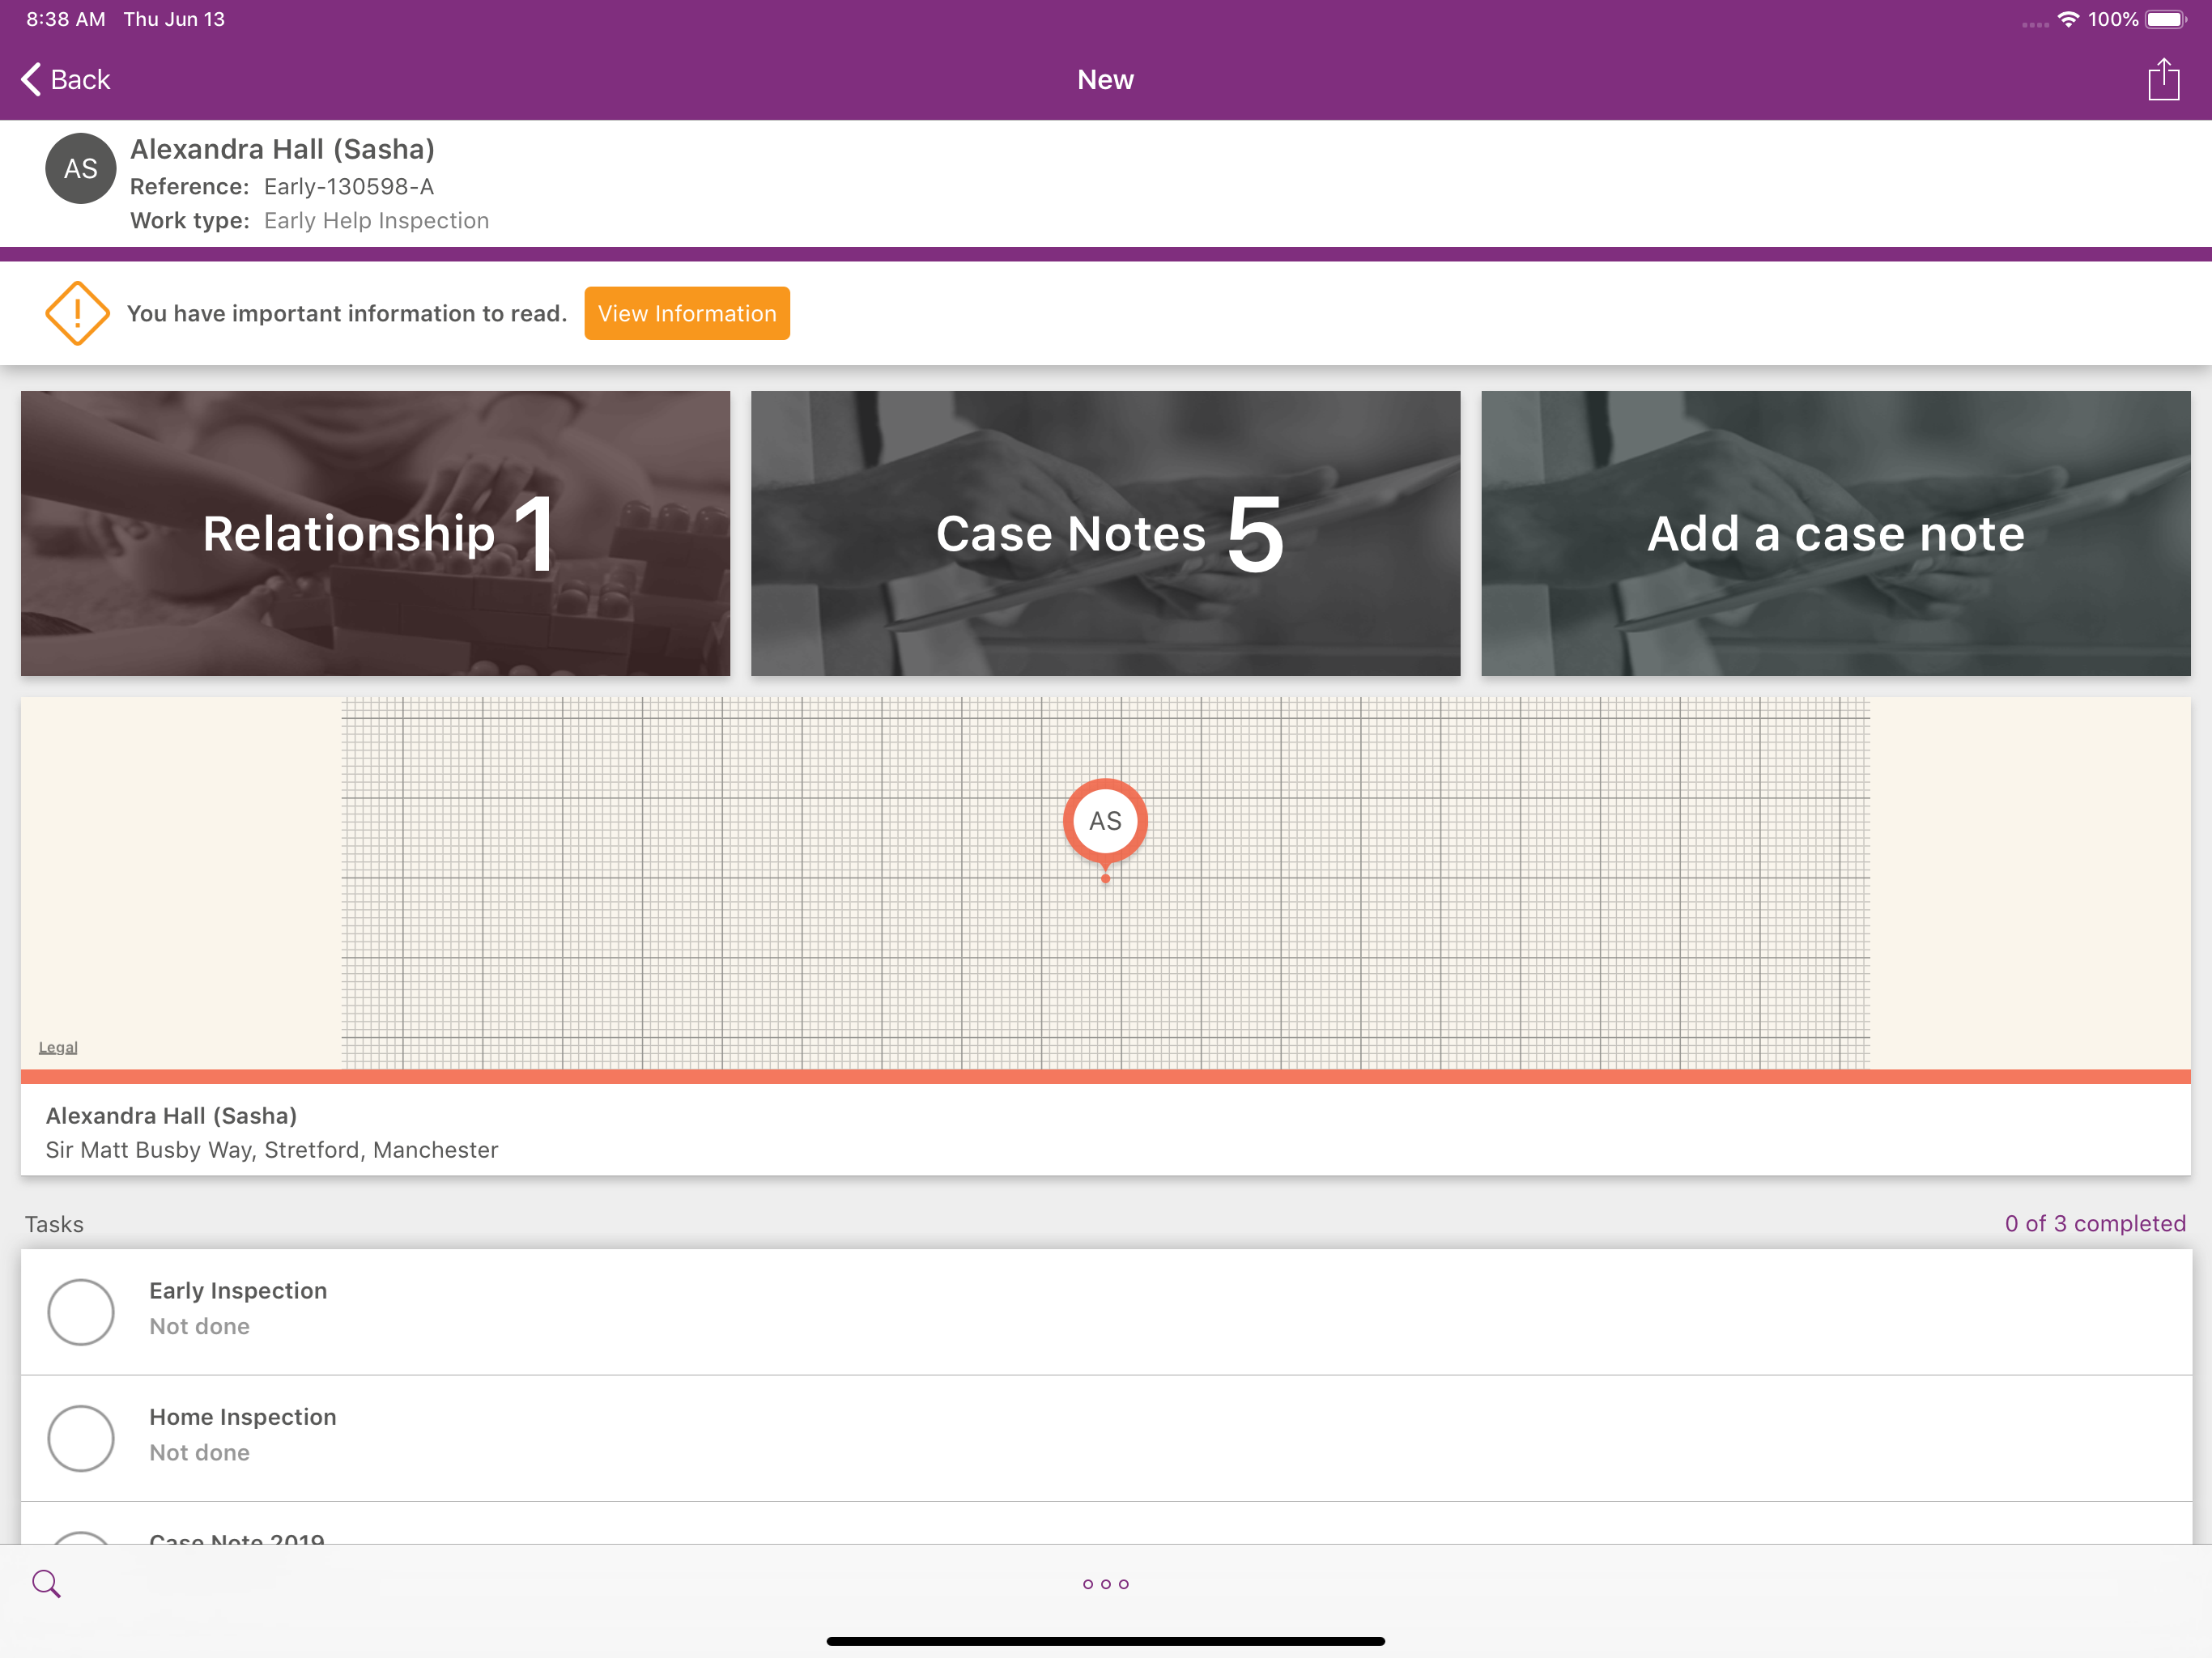Open the three-dot more options menu
This screenshot has width=2212, height=1658.
click(x=1105, y=1584)
